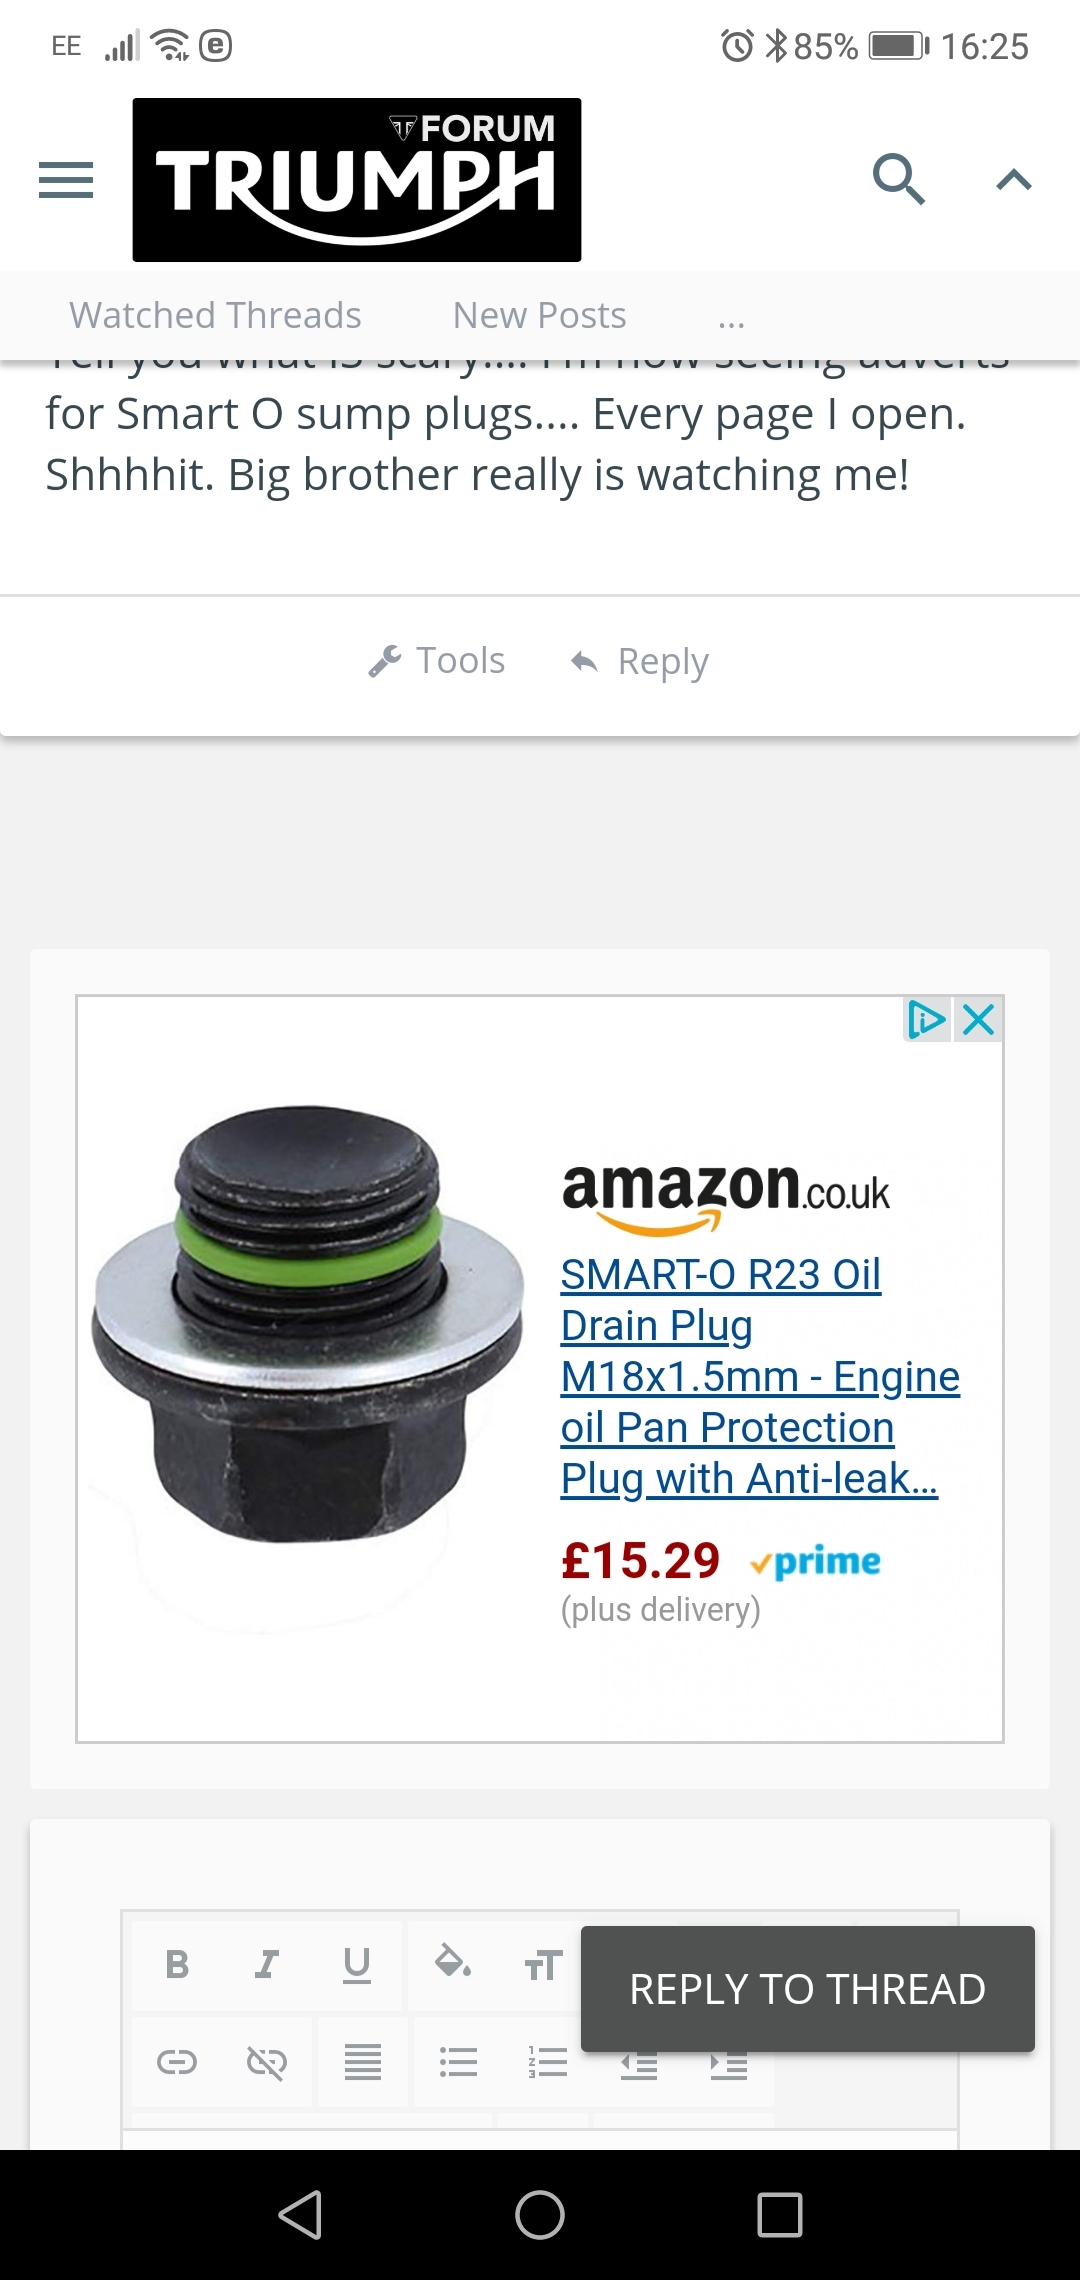Tap the search magnifier icon

point(898,180)
